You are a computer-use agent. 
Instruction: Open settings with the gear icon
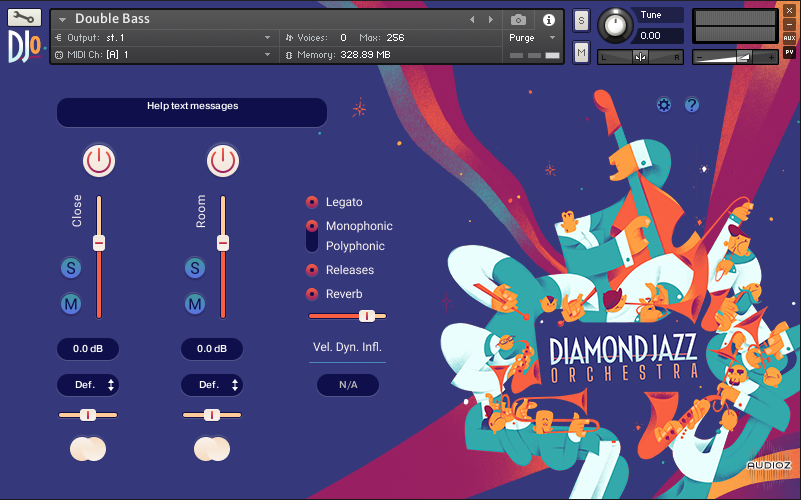pyautogui.click(x=664, y=105)
